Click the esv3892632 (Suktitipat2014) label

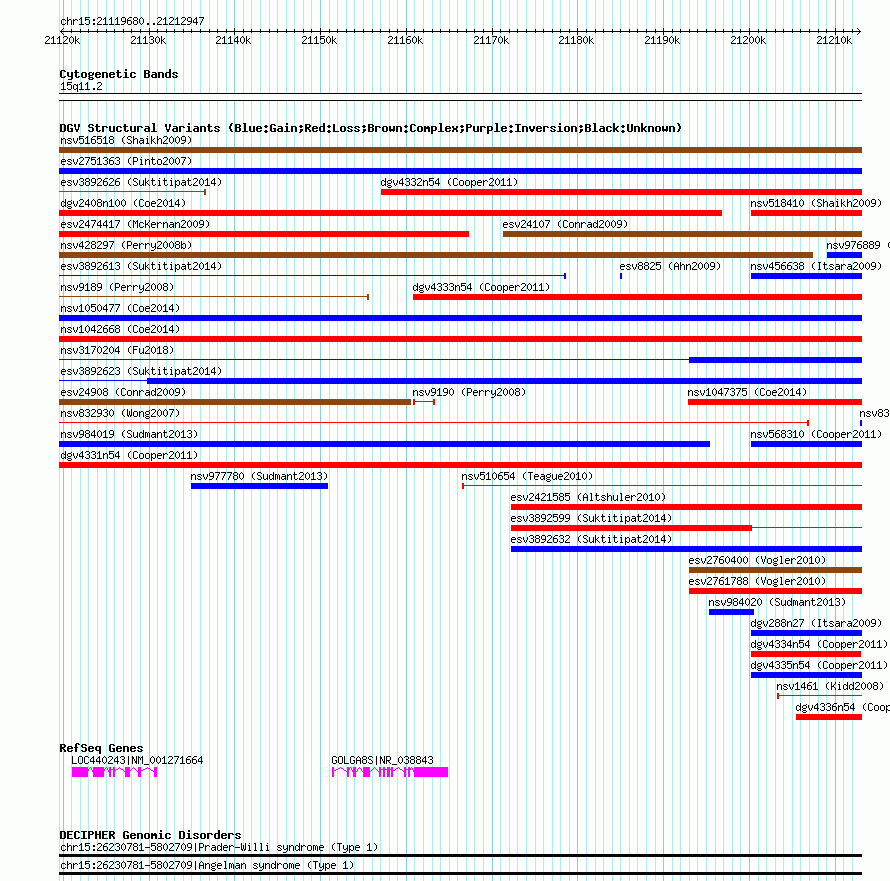(x=591, y=539)
